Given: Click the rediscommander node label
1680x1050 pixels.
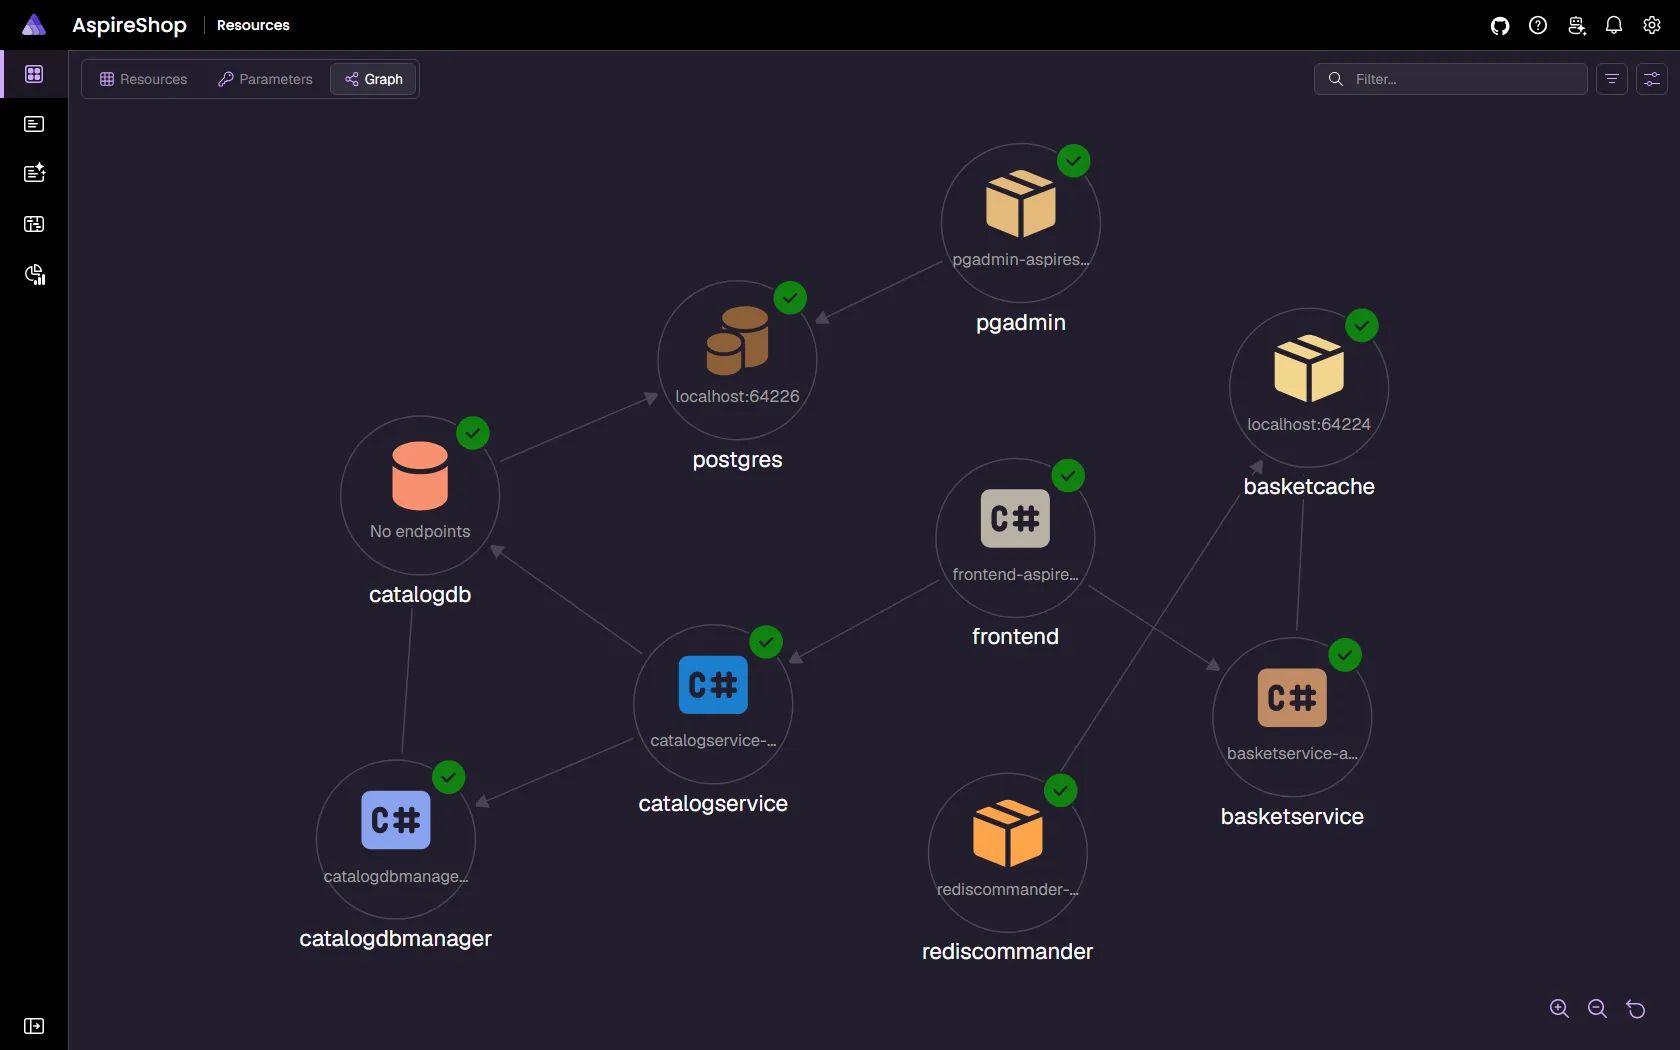Looking at the screenshot, I should tap(1008, 951).
